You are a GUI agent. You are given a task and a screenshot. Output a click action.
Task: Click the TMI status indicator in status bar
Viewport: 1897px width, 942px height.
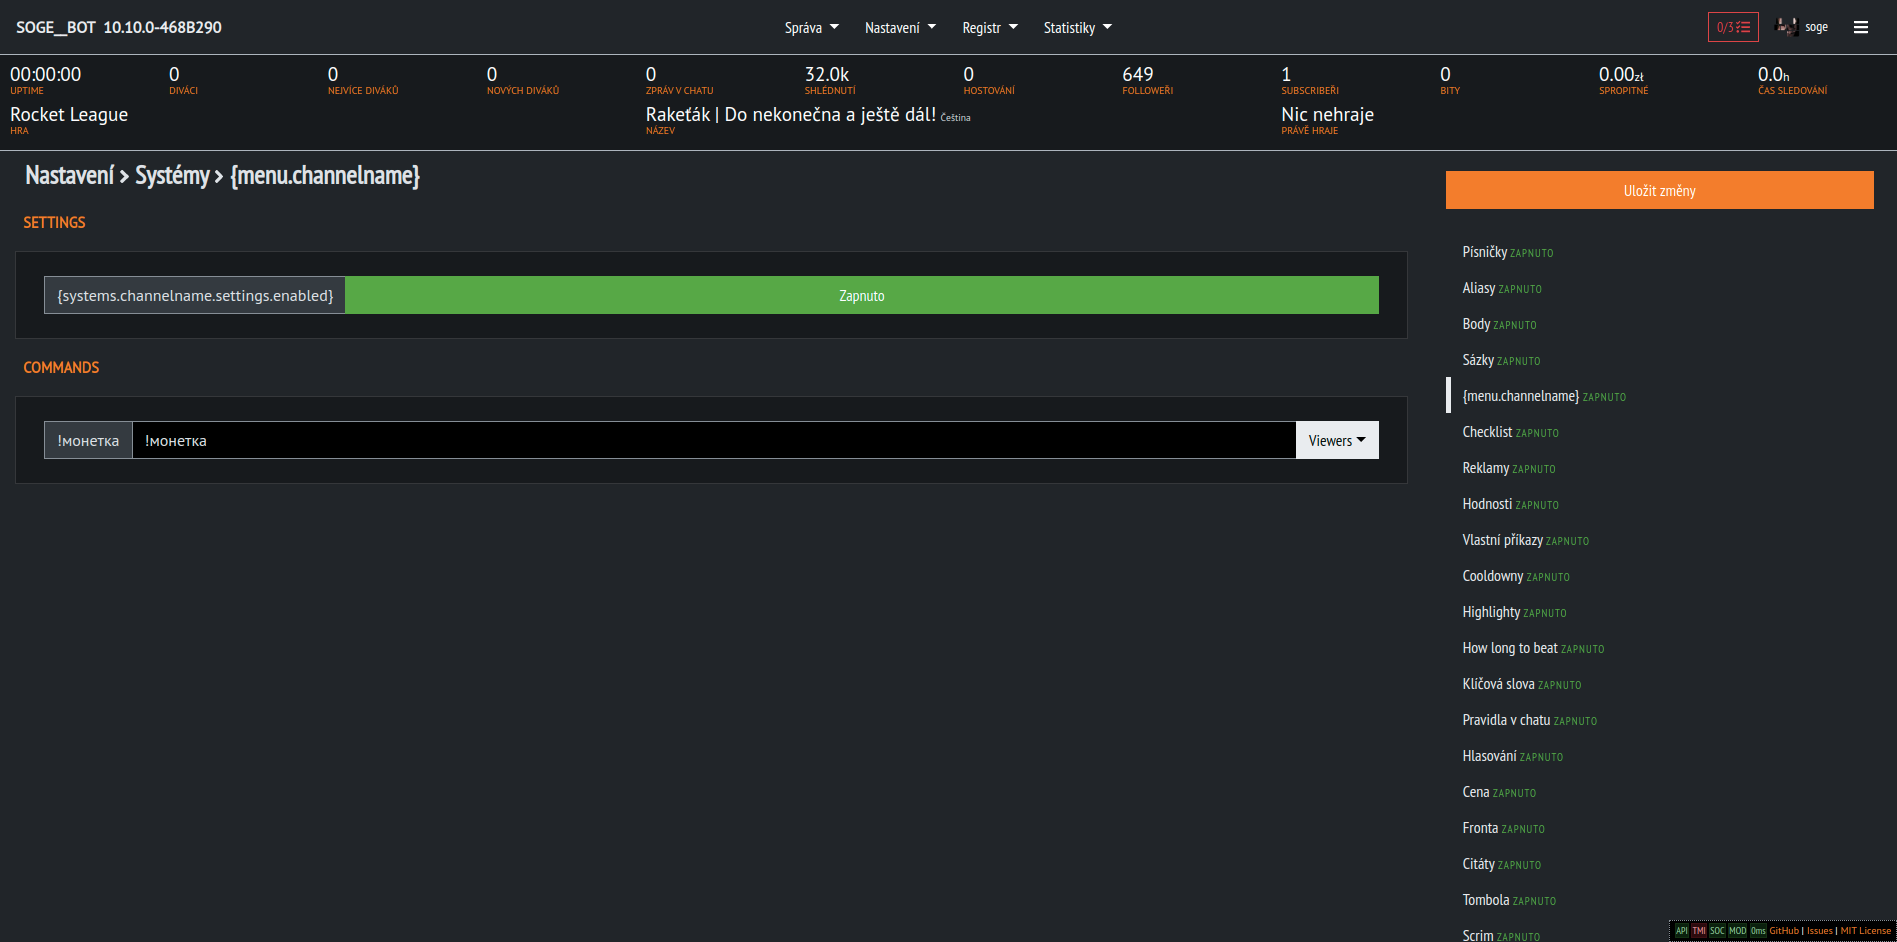click(1699, 930)
